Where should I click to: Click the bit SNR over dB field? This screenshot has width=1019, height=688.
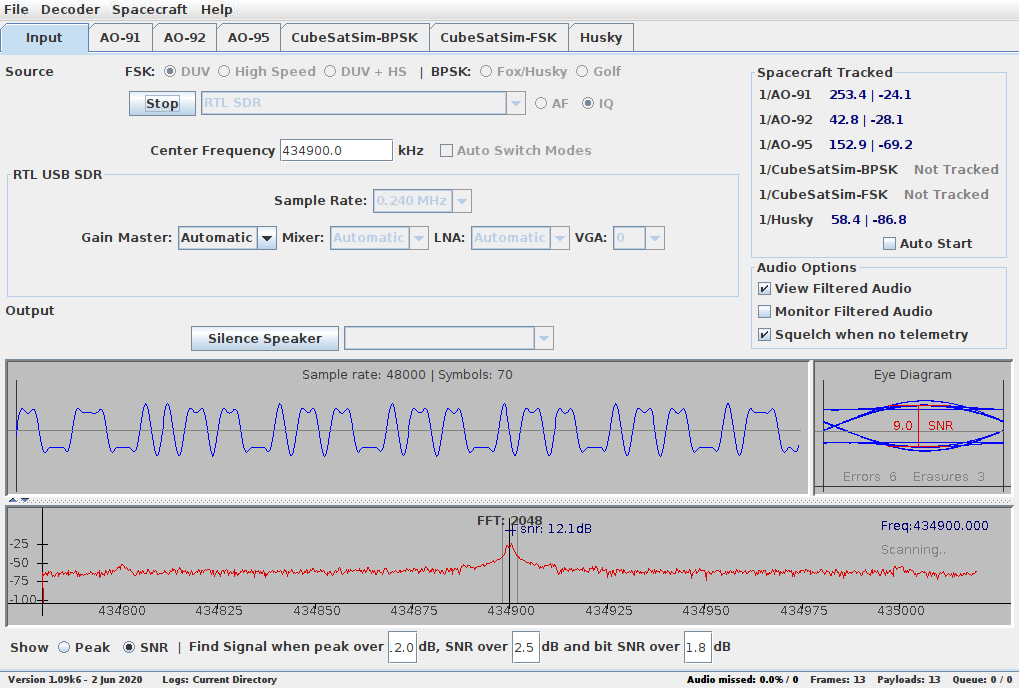coord(697,647)
